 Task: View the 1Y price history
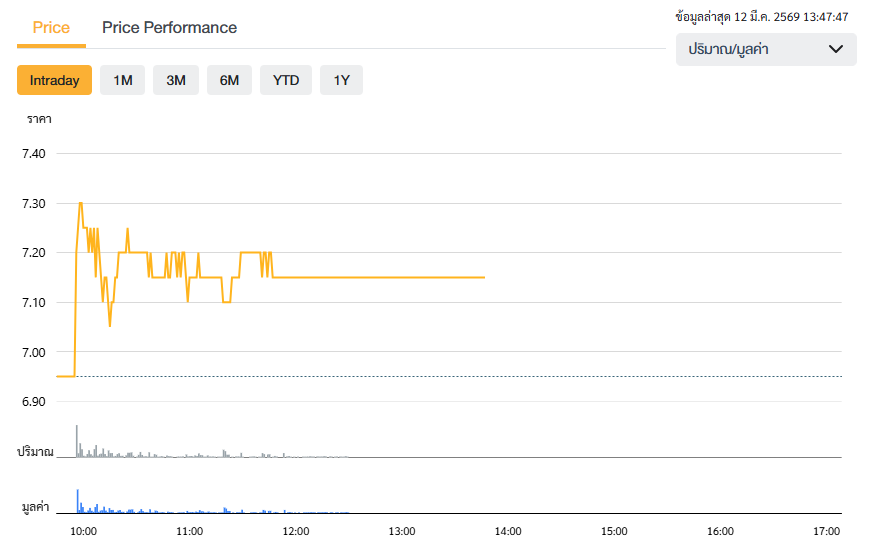pyautogui.click(x=341, y=80)
